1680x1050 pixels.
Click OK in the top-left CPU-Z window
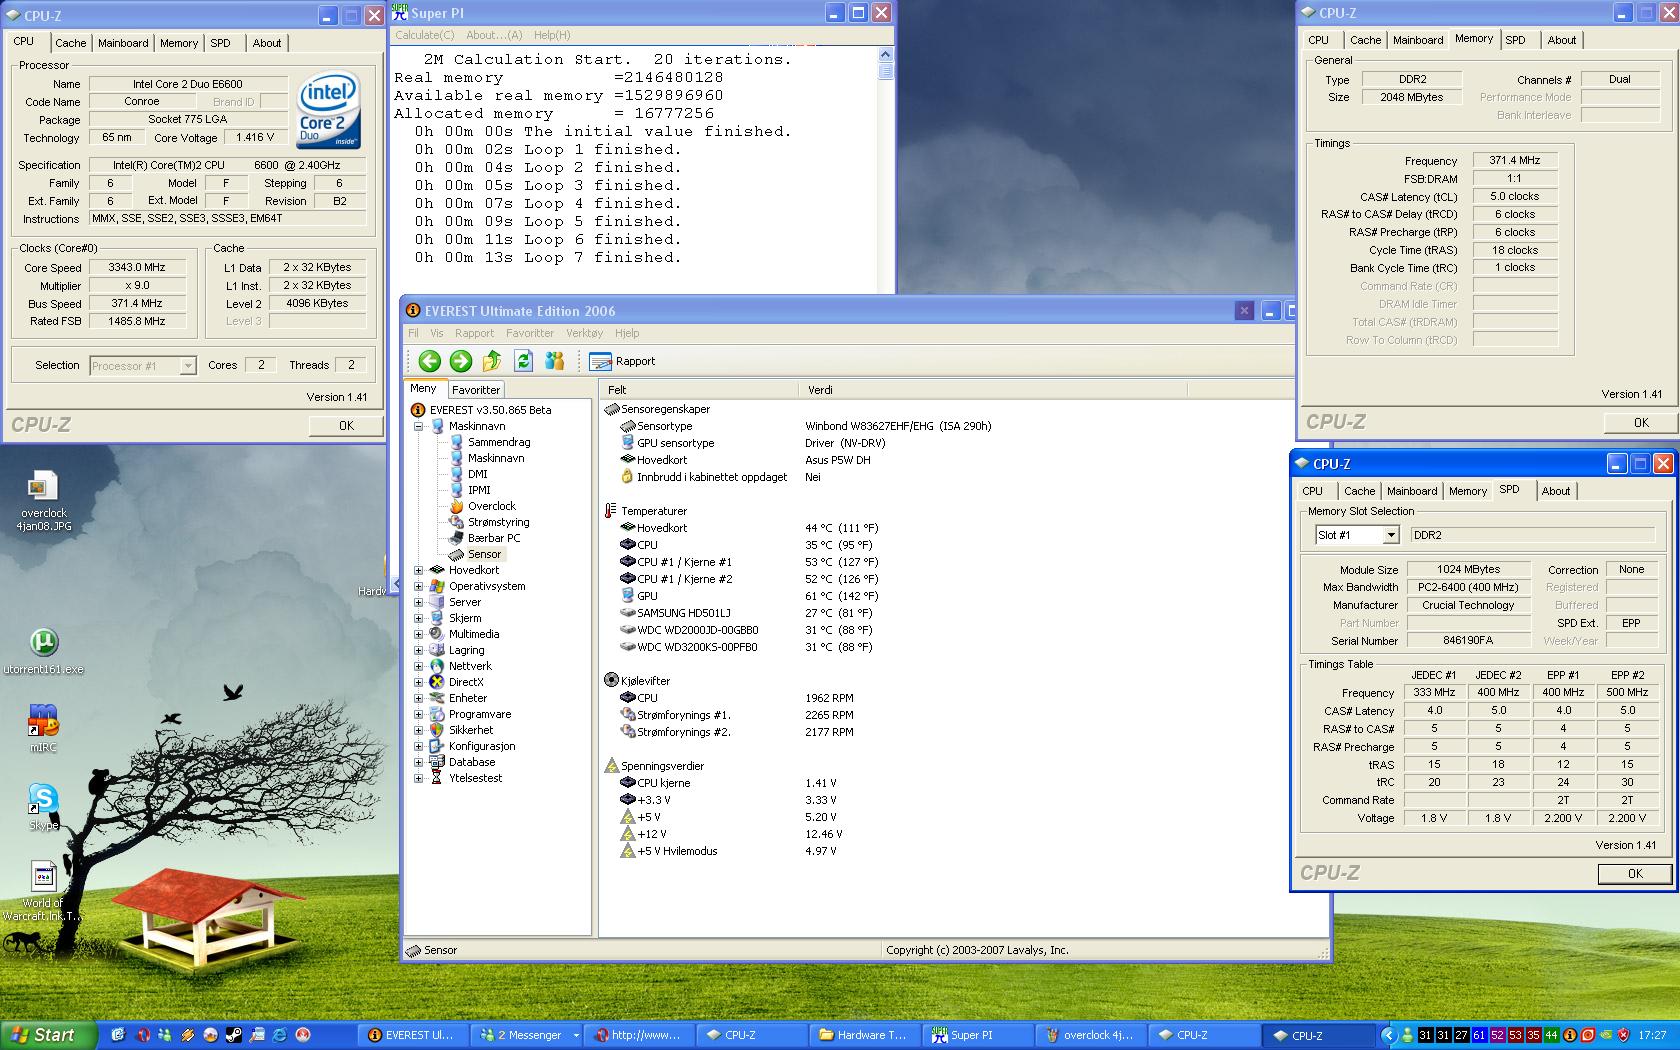(346, 426)
